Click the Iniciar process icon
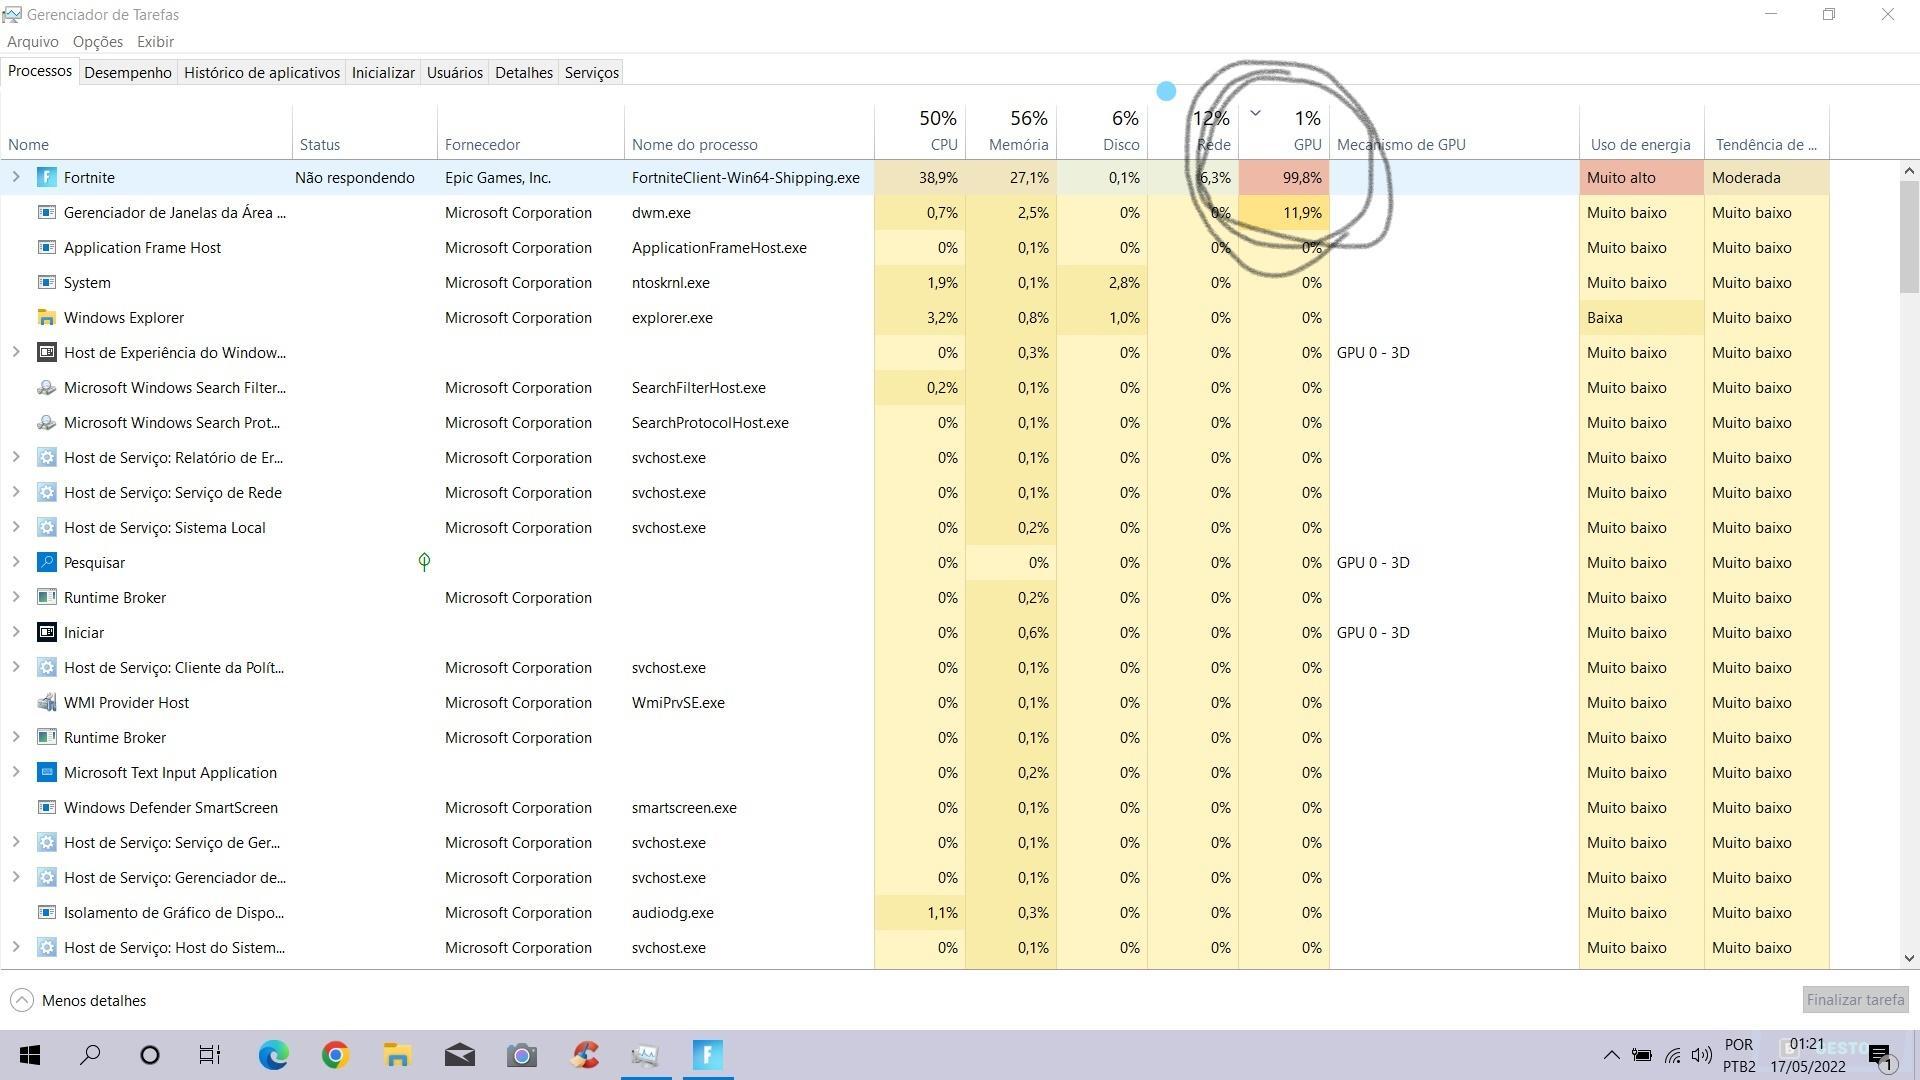This screenshot has width=1920, height=1080. [x=46, y=633]
